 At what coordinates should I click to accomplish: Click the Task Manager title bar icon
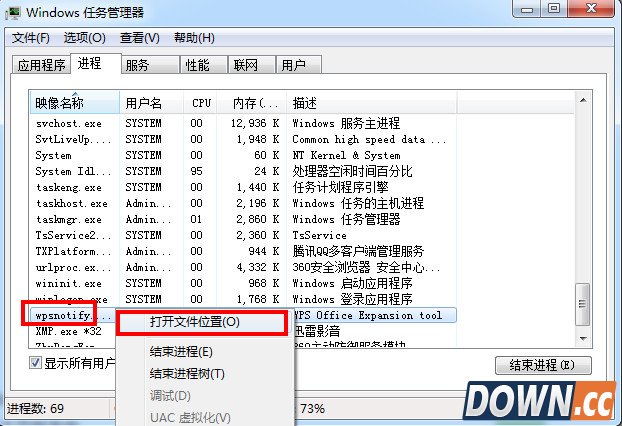[13, 12]
